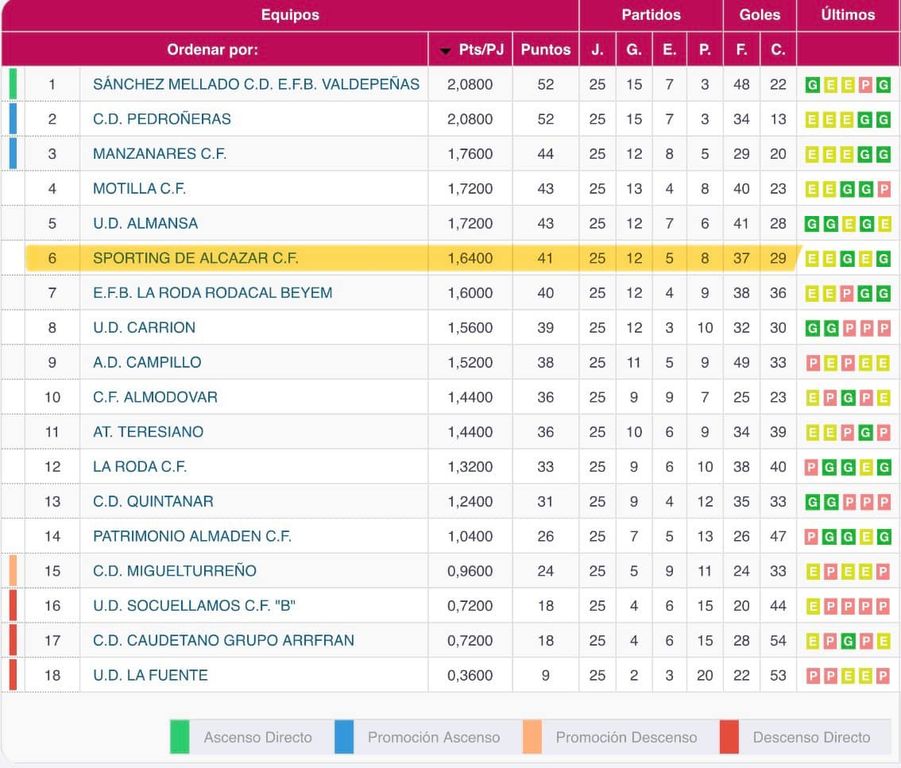
Task: Select Sporting de Alcazar C.F. team
Action: pos(196,258)
